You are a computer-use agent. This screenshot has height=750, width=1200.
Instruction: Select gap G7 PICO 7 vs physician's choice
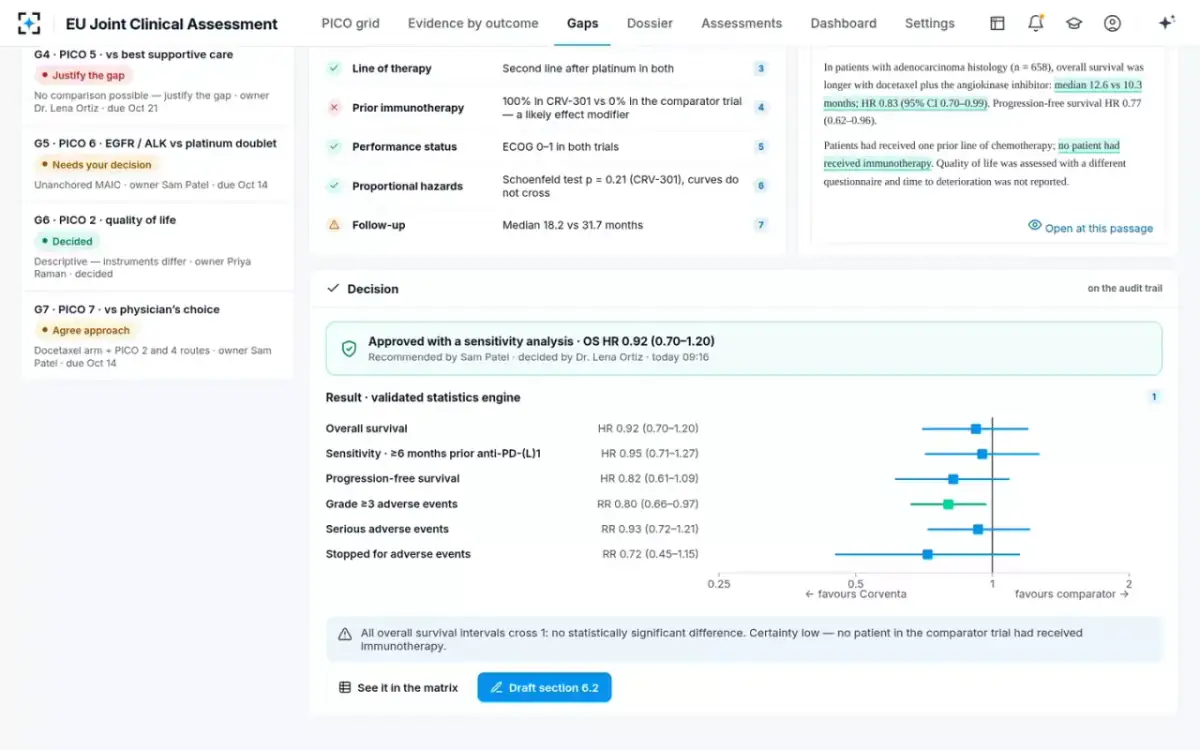157,335
